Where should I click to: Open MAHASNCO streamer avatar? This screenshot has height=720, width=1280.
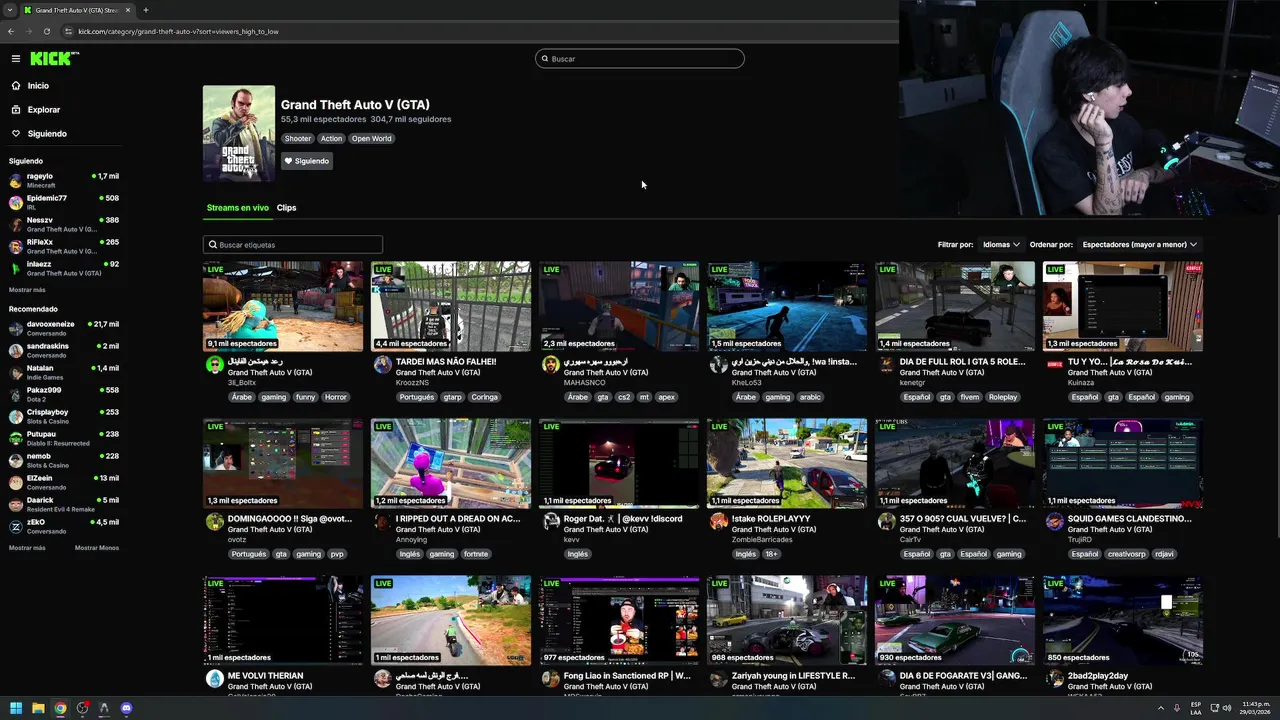pyautogui.click(x=550, y=365)
